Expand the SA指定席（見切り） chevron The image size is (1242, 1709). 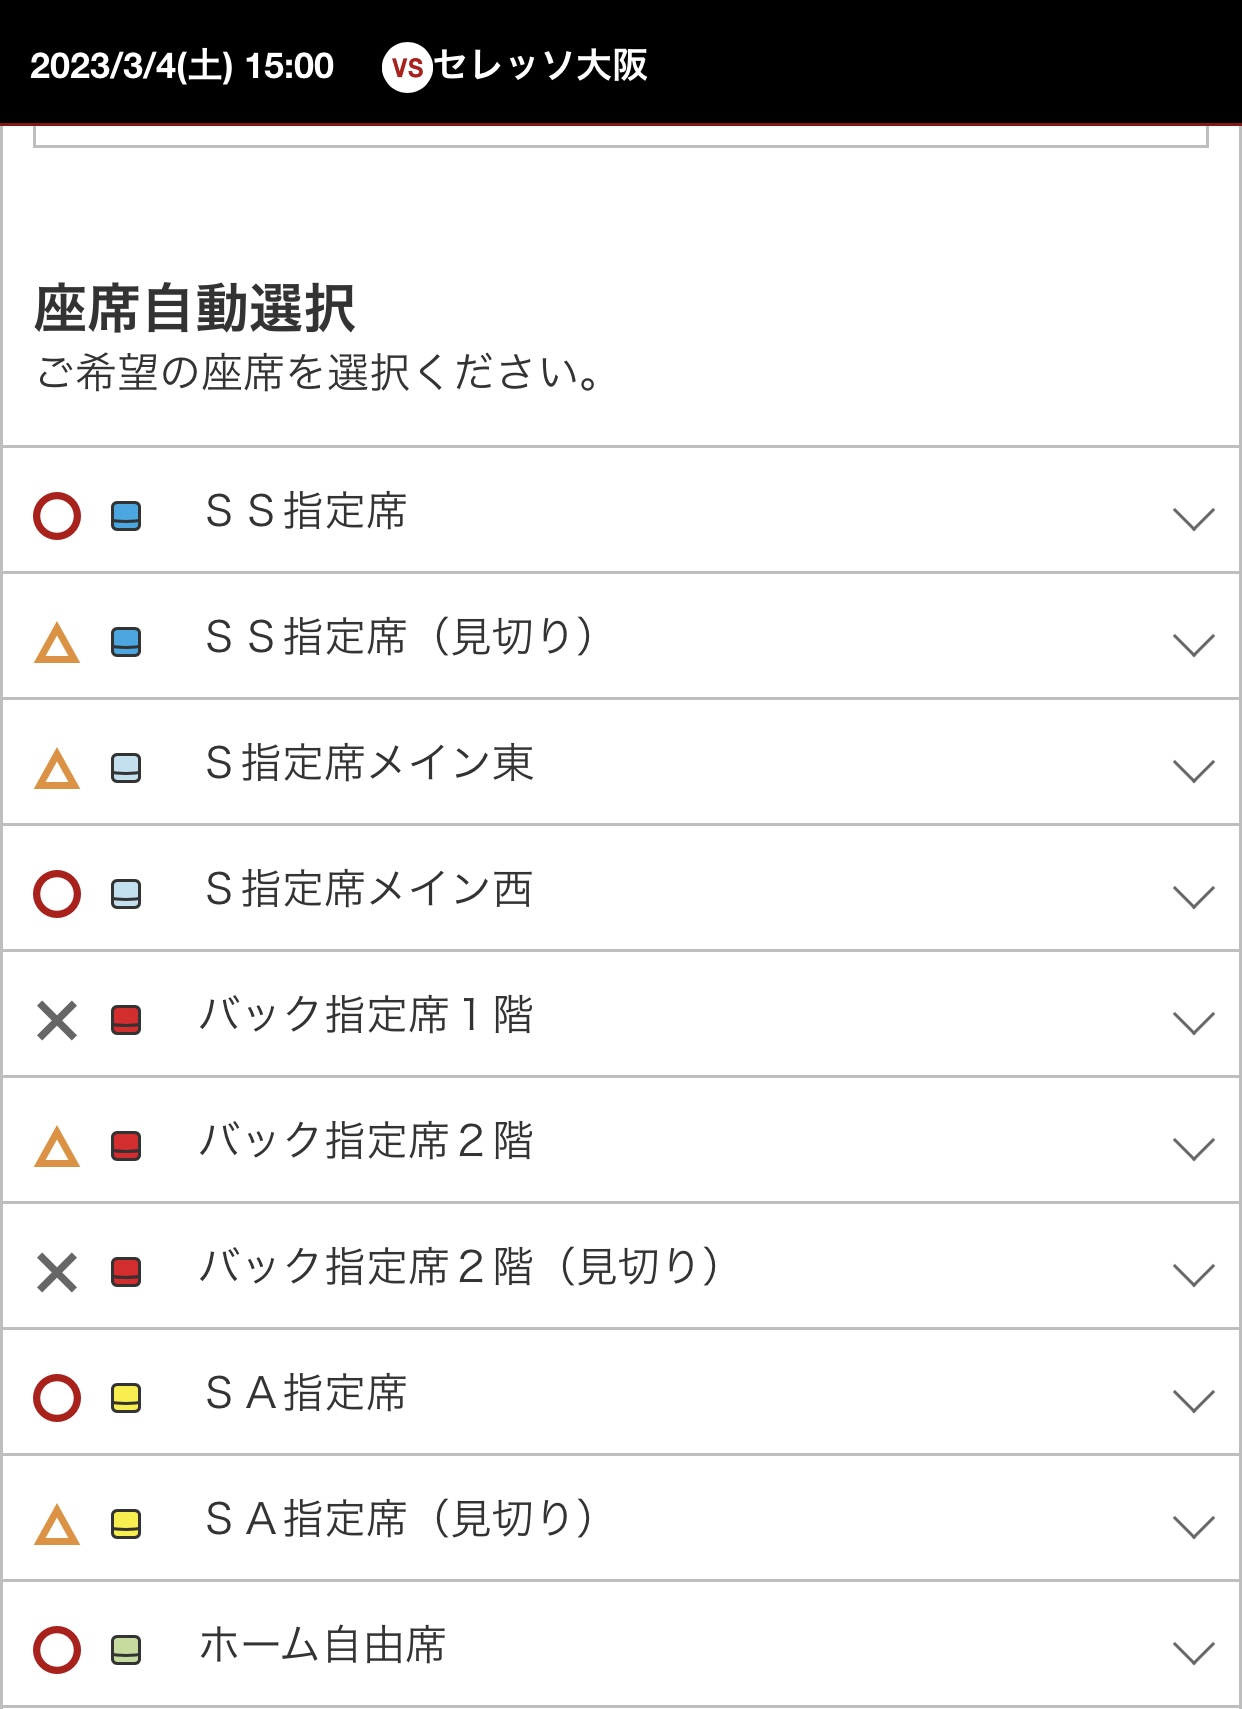[1193, 1526]
